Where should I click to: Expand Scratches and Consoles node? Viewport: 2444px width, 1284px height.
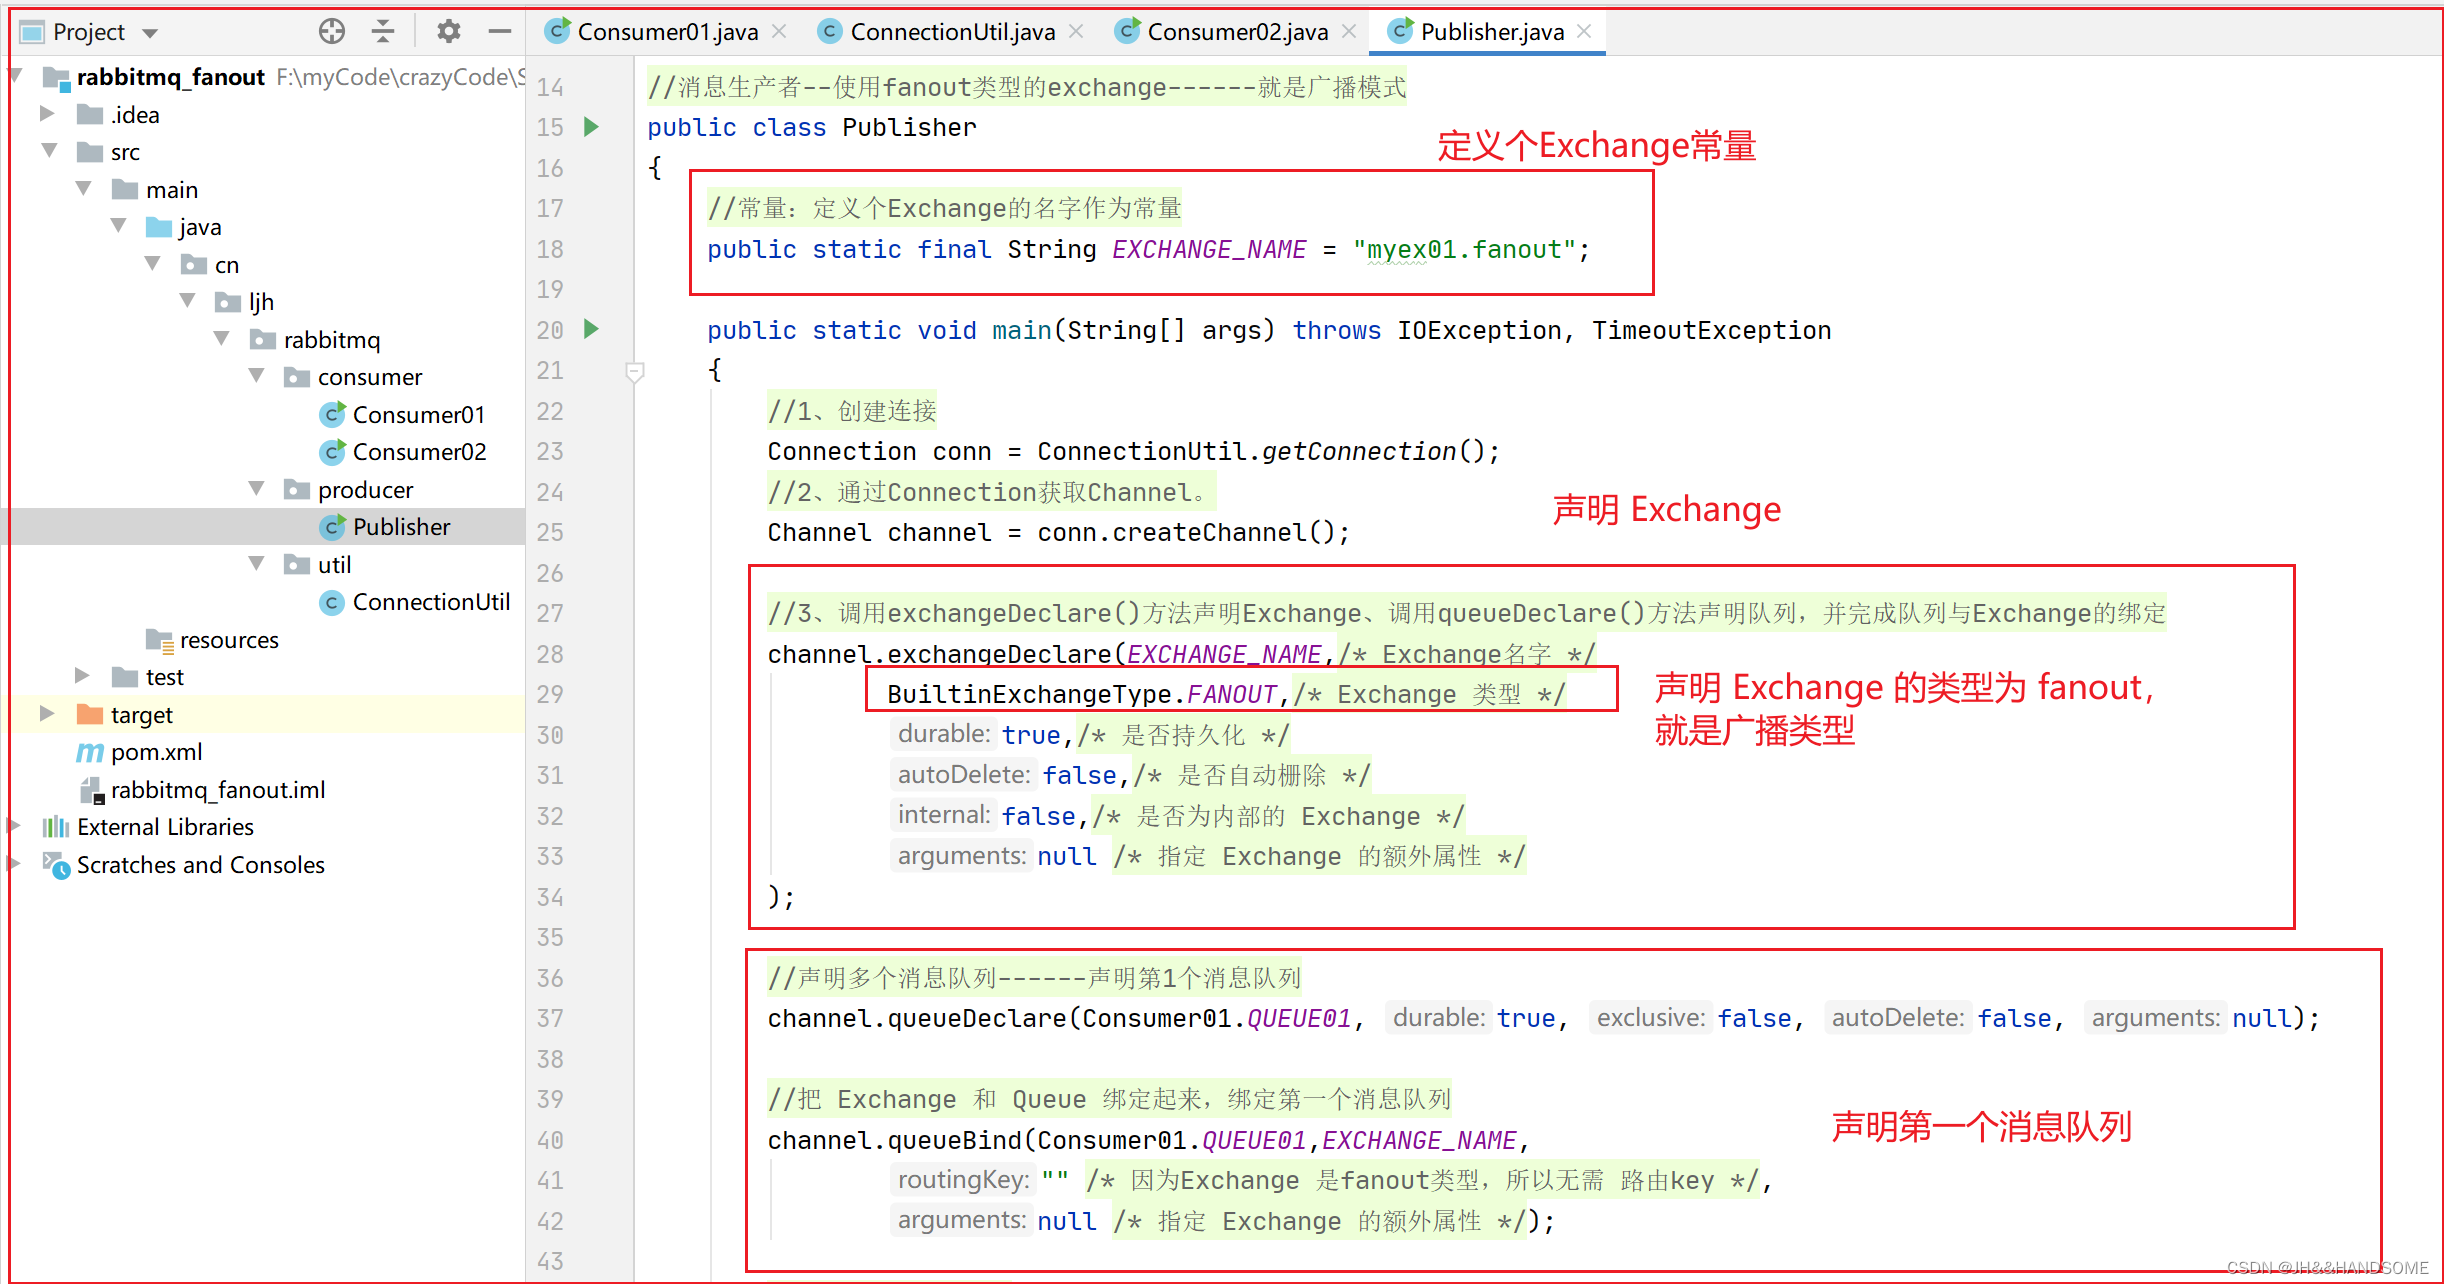coord(14,864)
